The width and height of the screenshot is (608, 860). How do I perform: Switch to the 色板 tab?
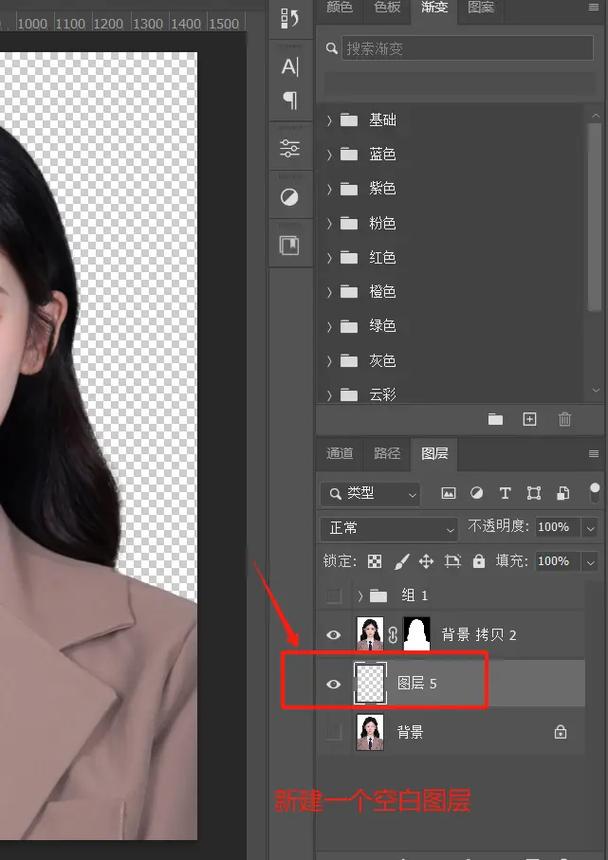pos(387,8)
